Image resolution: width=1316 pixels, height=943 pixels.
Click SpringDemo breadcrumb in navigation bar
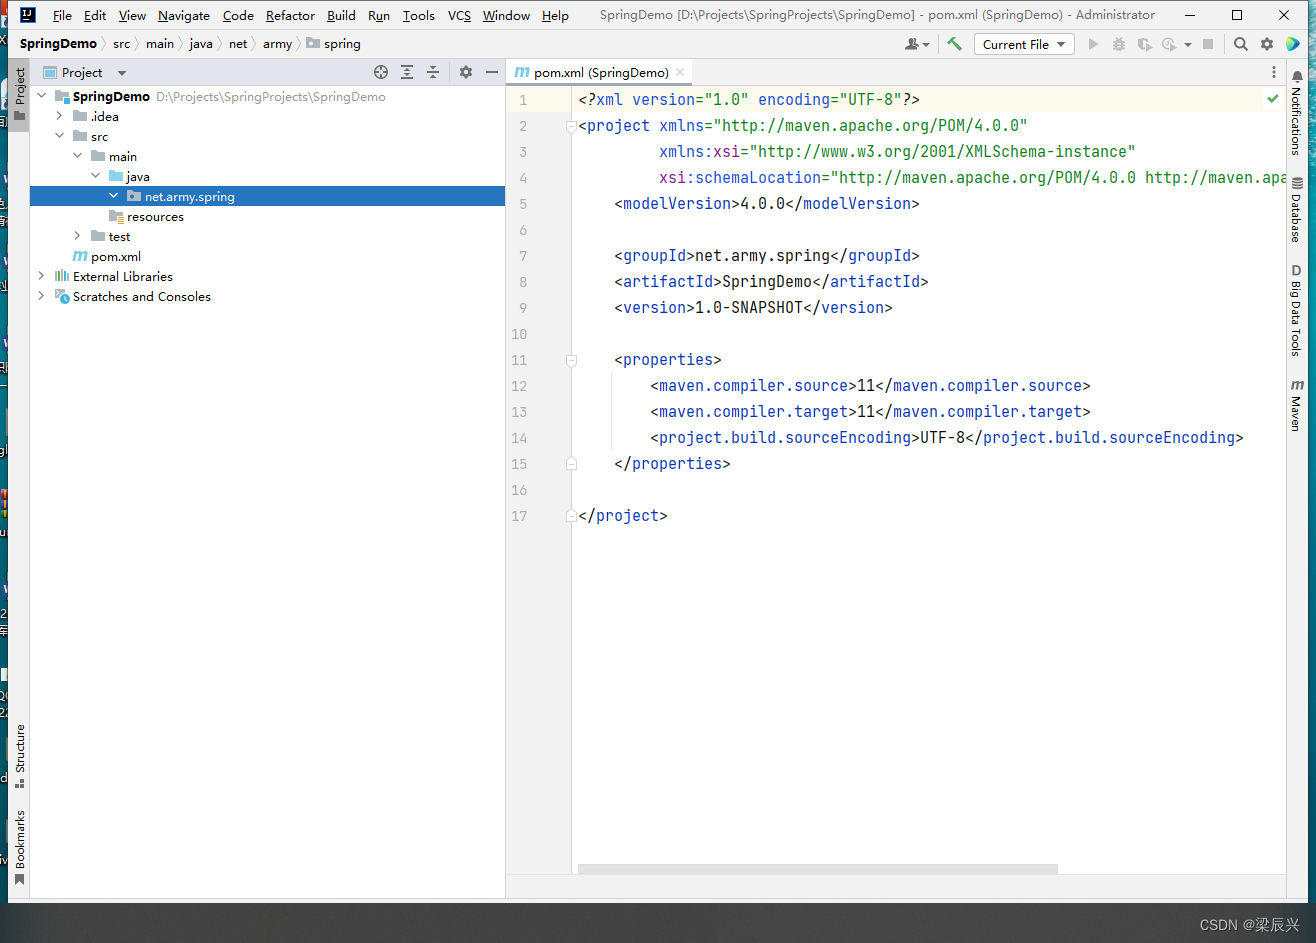coord(58,44)
